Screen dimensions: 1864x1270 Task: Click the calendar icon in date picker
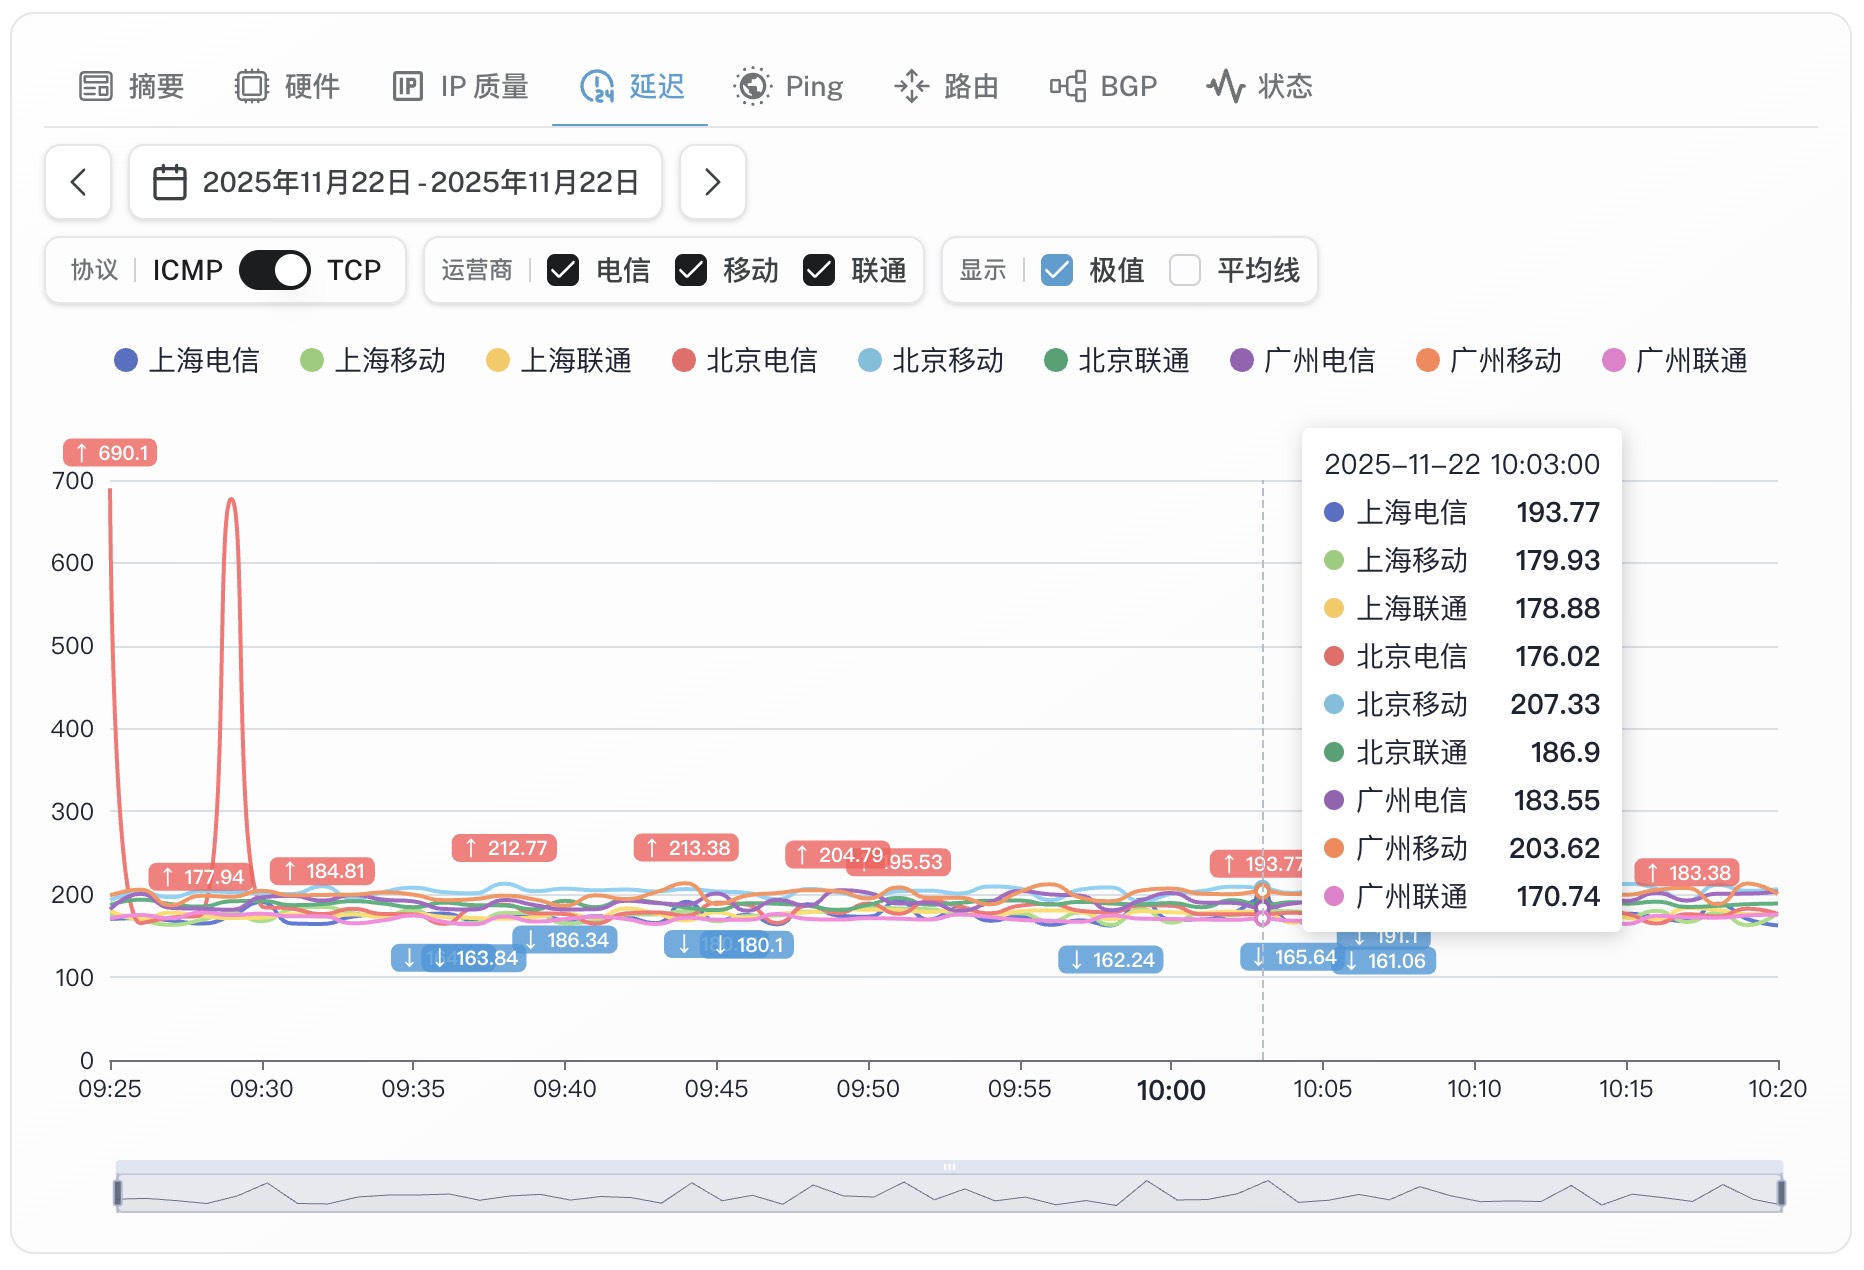point(169,182)
